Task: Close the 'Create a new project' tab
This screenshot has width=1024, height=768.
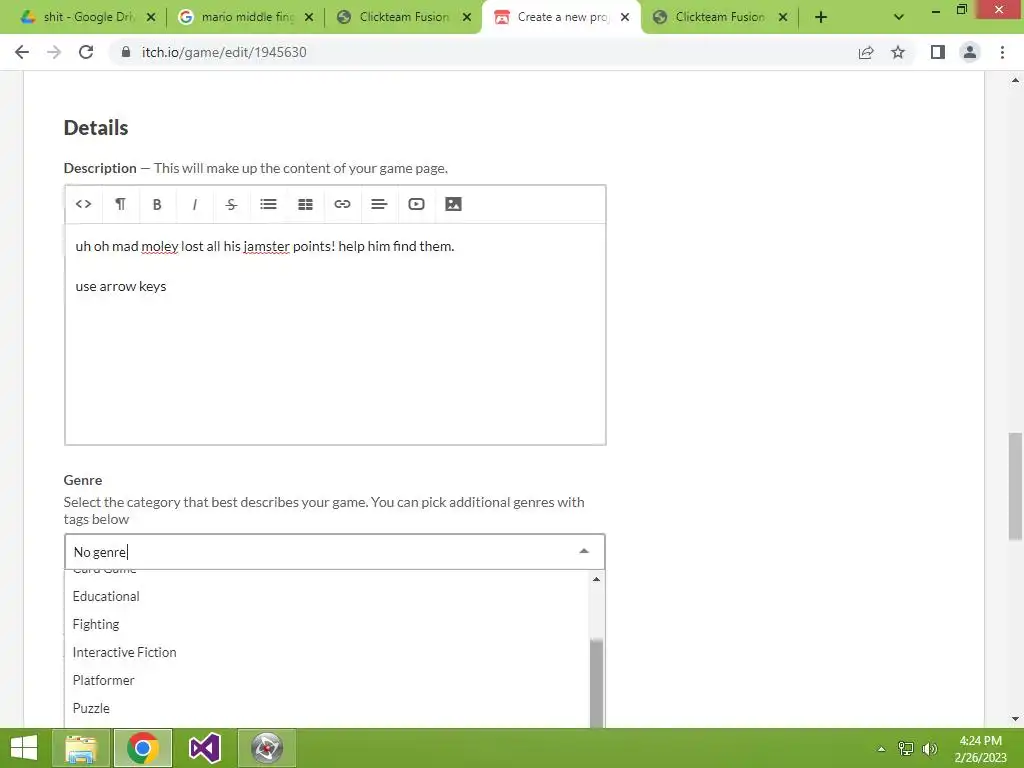Action: 625,18
